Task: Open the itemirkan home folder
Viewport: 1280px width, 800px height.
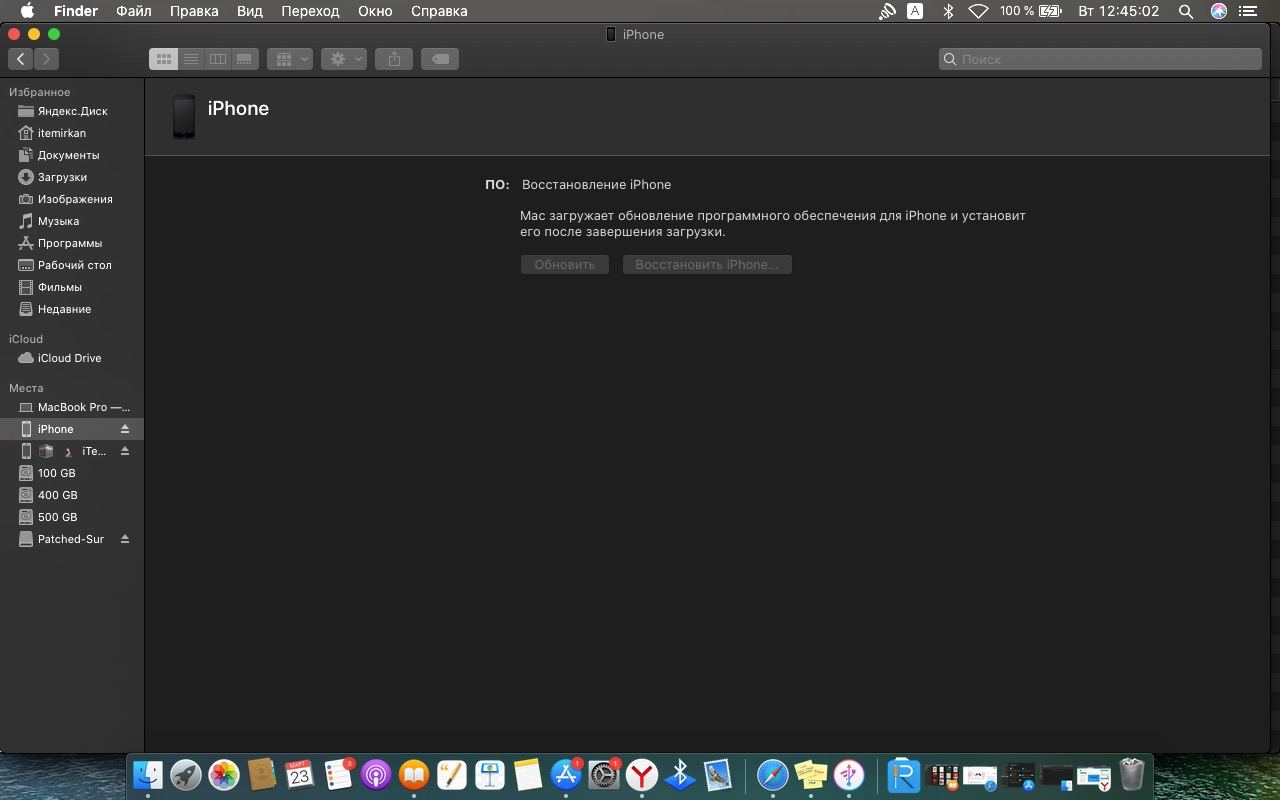Action: (x=72, y=133)
